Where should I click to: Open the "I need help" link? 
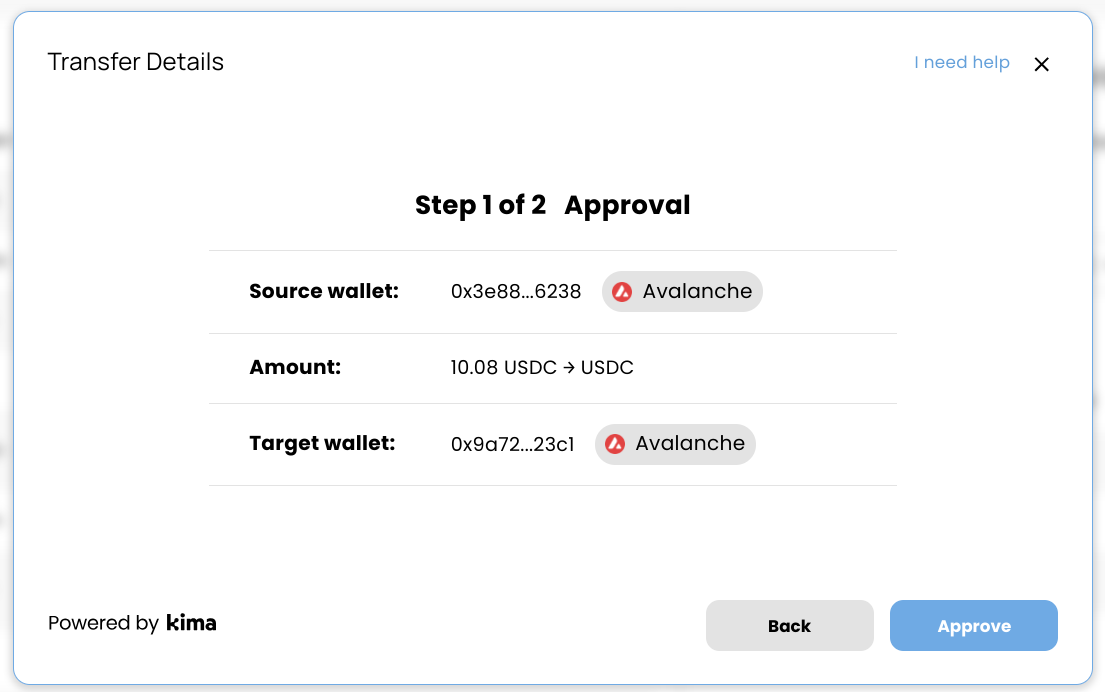click(961, 63)
